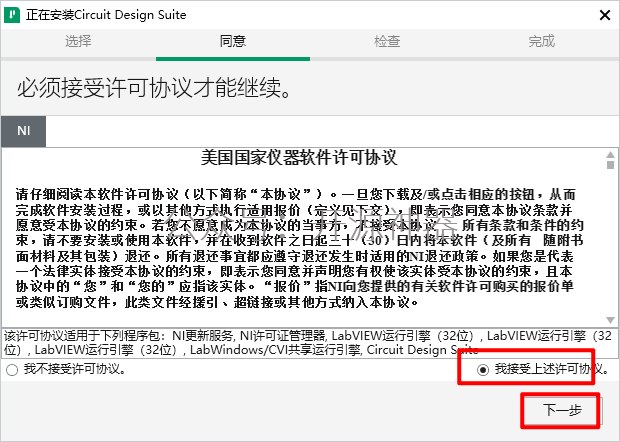This screenshot has width=620, height=442.
Task: Go to the 检查 step tab
Action: (x=387, y=41)
